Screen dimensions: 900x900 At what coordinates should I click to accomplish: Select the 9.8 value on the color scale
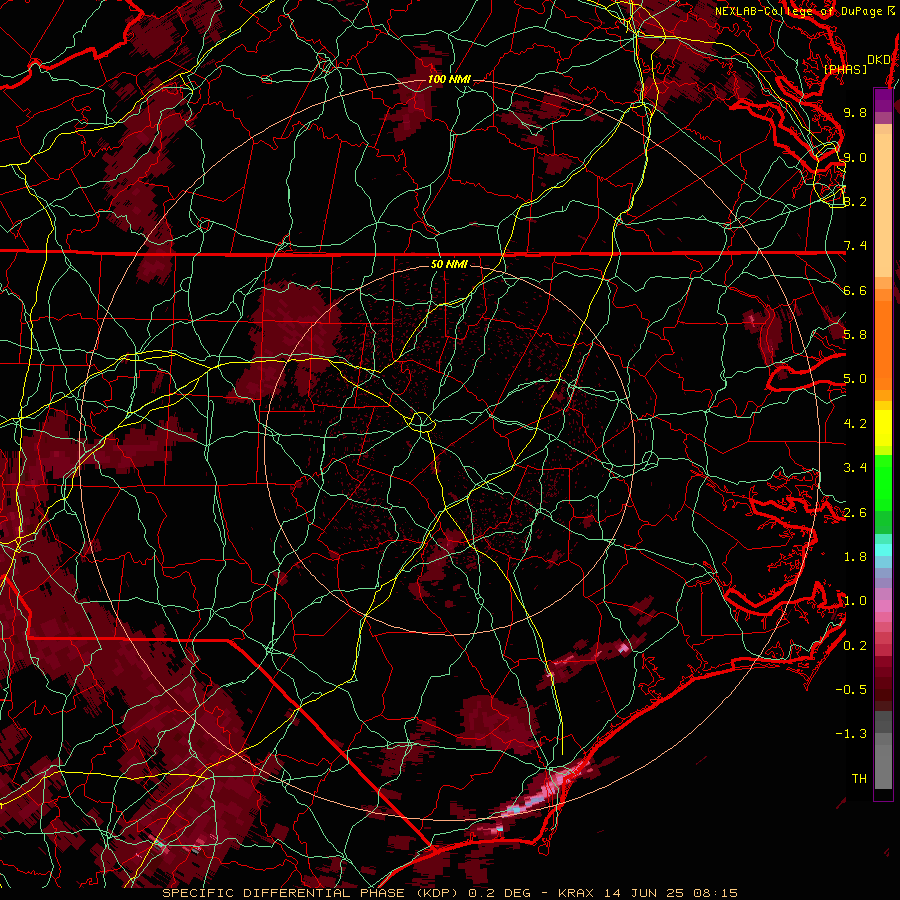[855, 112]
